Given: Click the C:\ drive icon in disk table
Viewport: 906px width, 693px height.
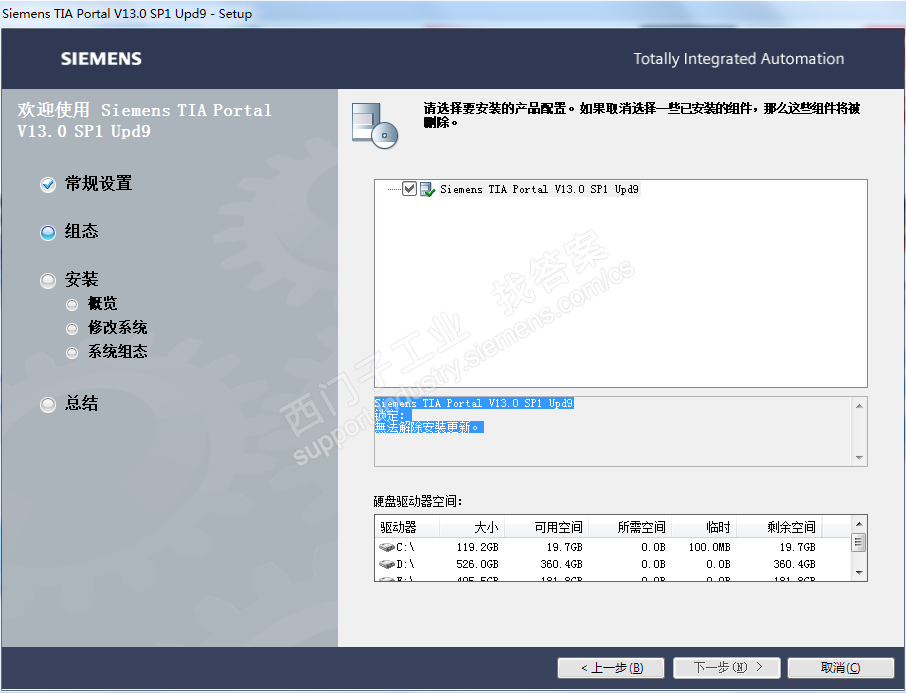Looking at the screenshot, I should point(387,547).
